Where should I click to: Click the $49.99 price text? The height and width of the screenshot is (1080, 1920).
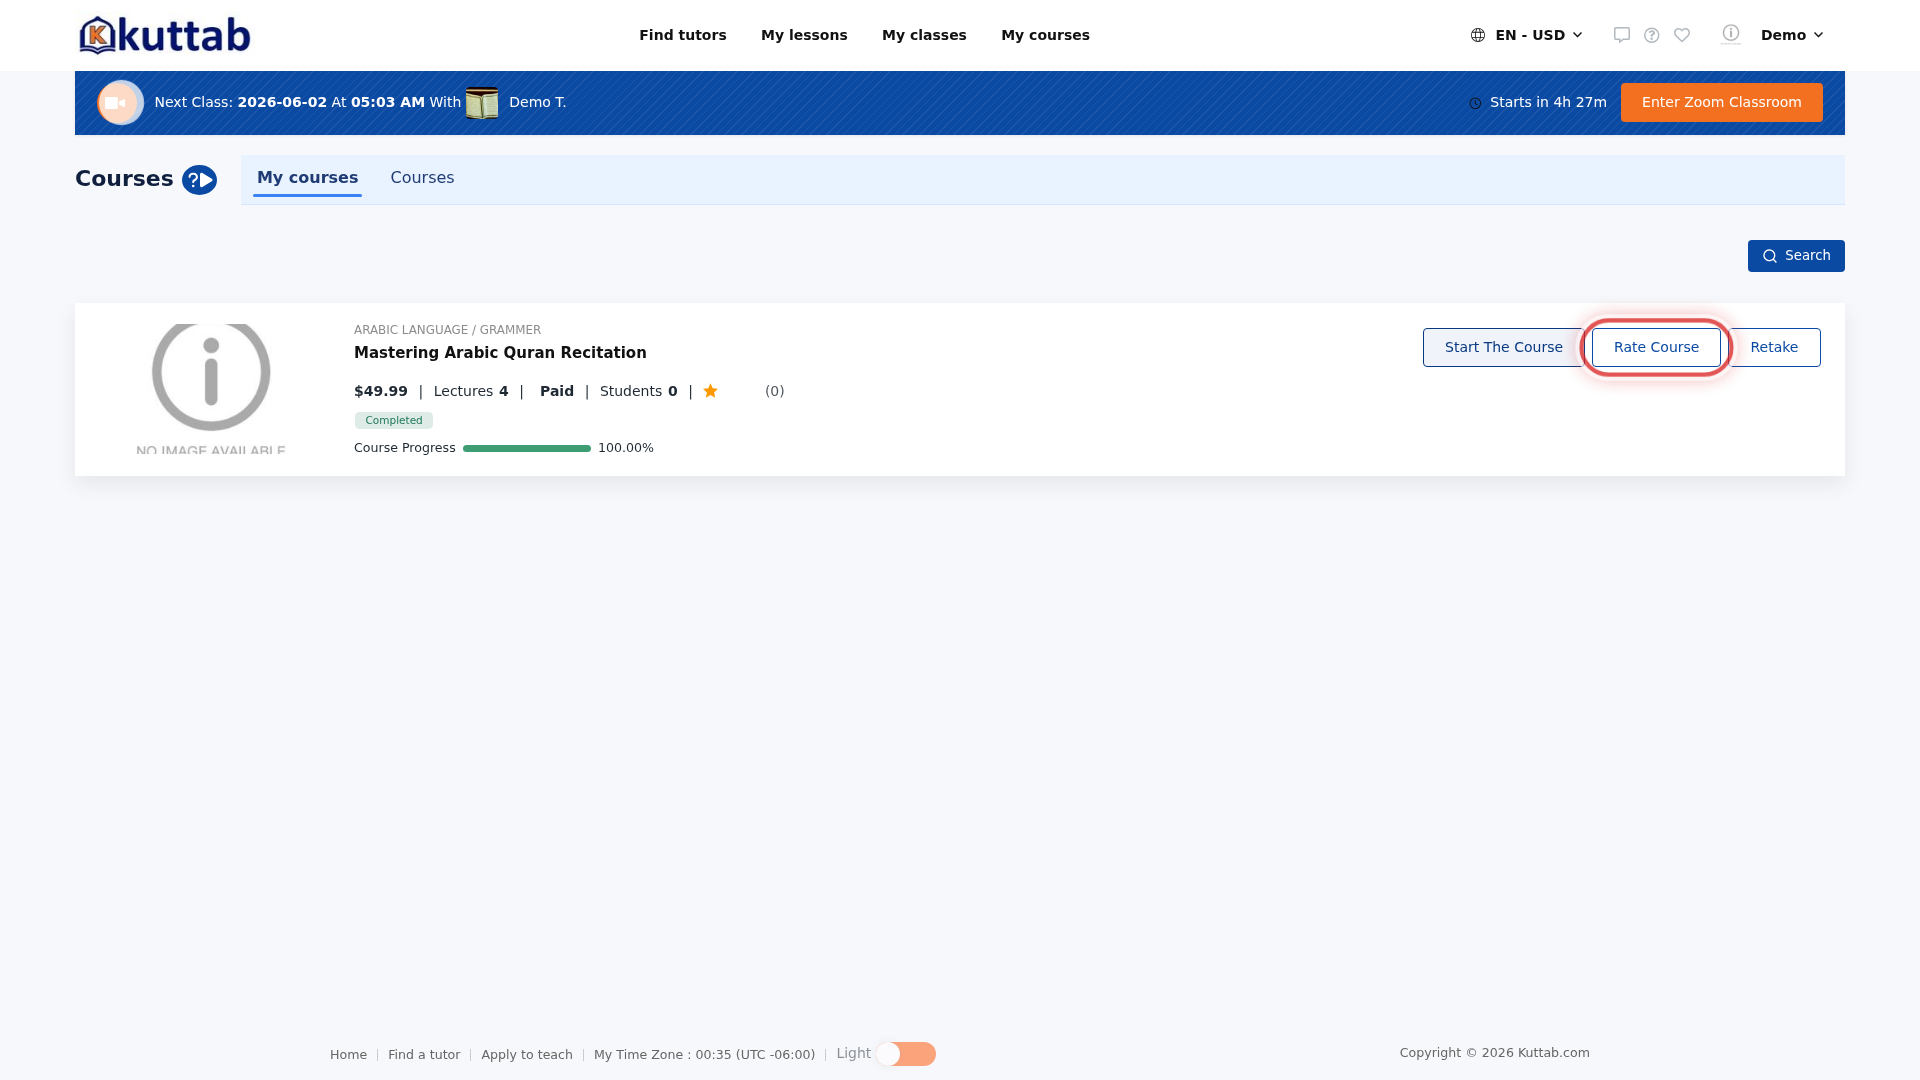coord(381,391)
